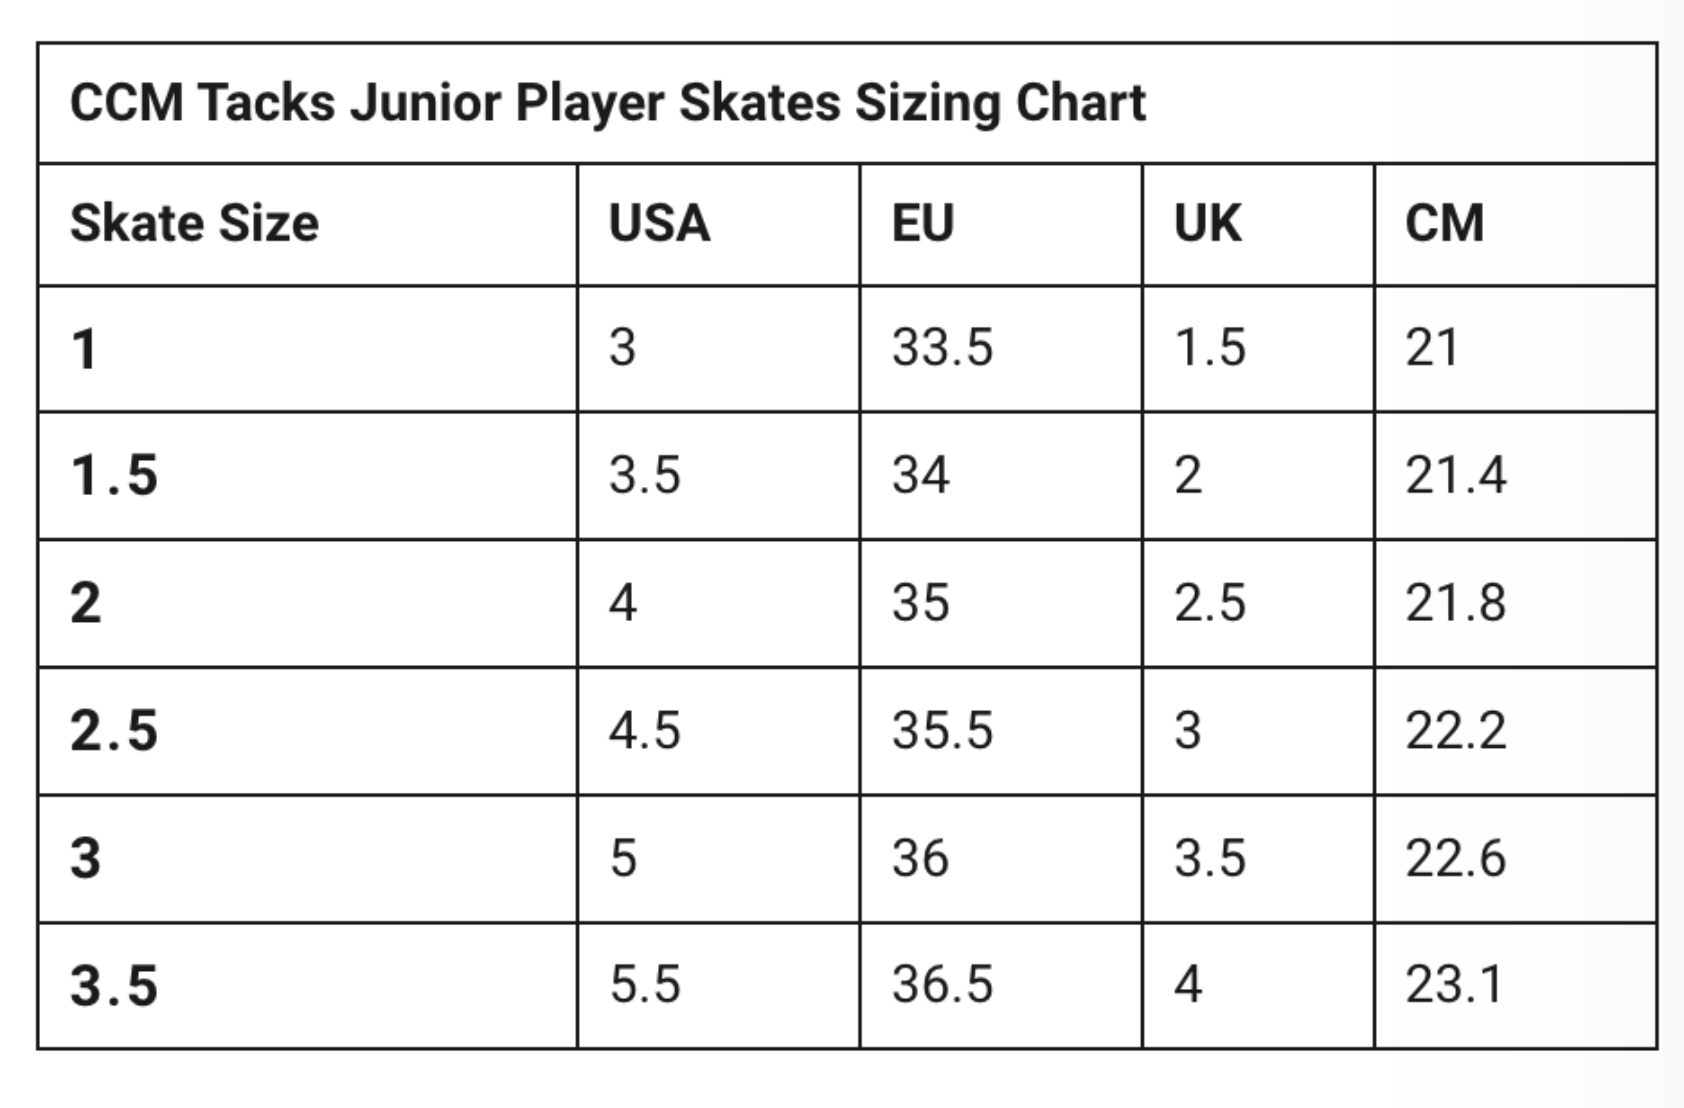Image resolution: width=1684 pixels, height=1108 pixels.
Task: Click the EU value 33.5 cell
Action: (1000, 348)
